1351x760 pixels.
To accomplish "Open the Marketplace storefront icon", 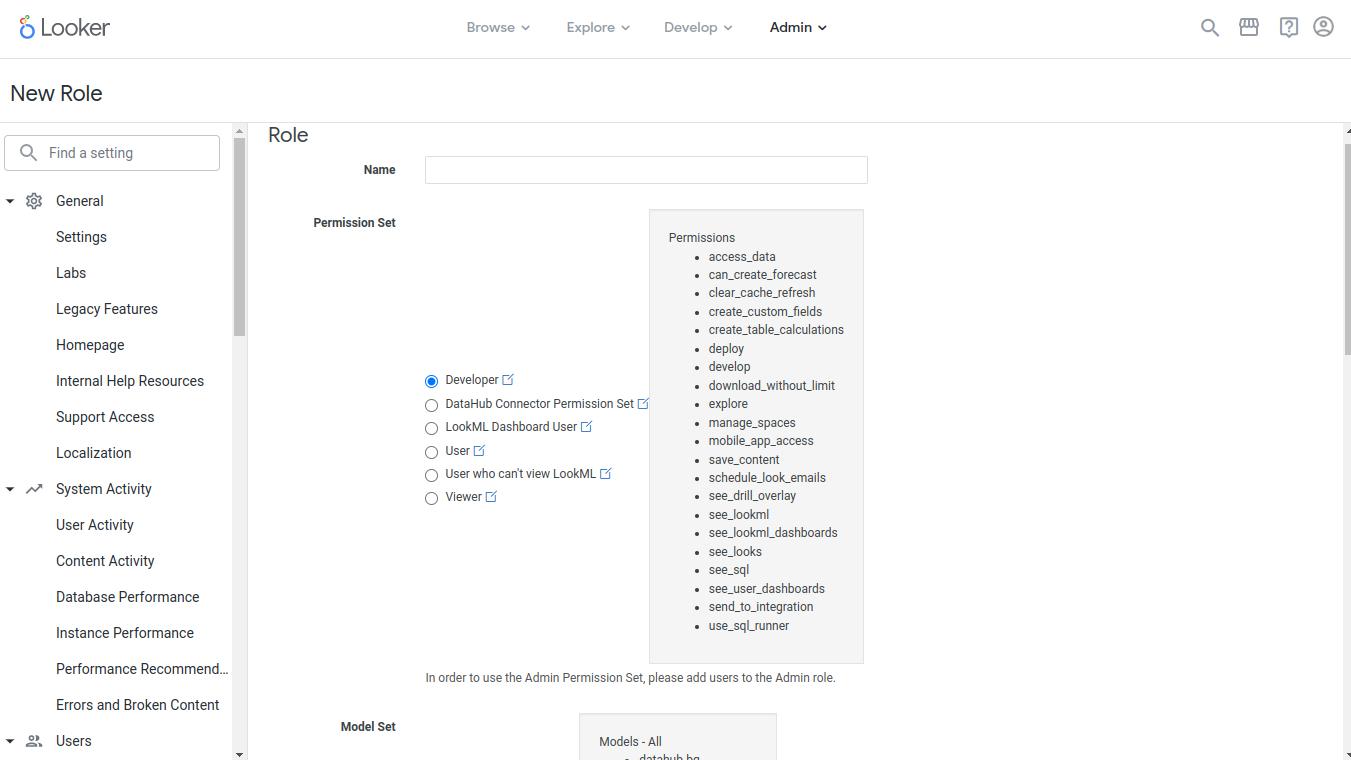I will pos(1249,28).
